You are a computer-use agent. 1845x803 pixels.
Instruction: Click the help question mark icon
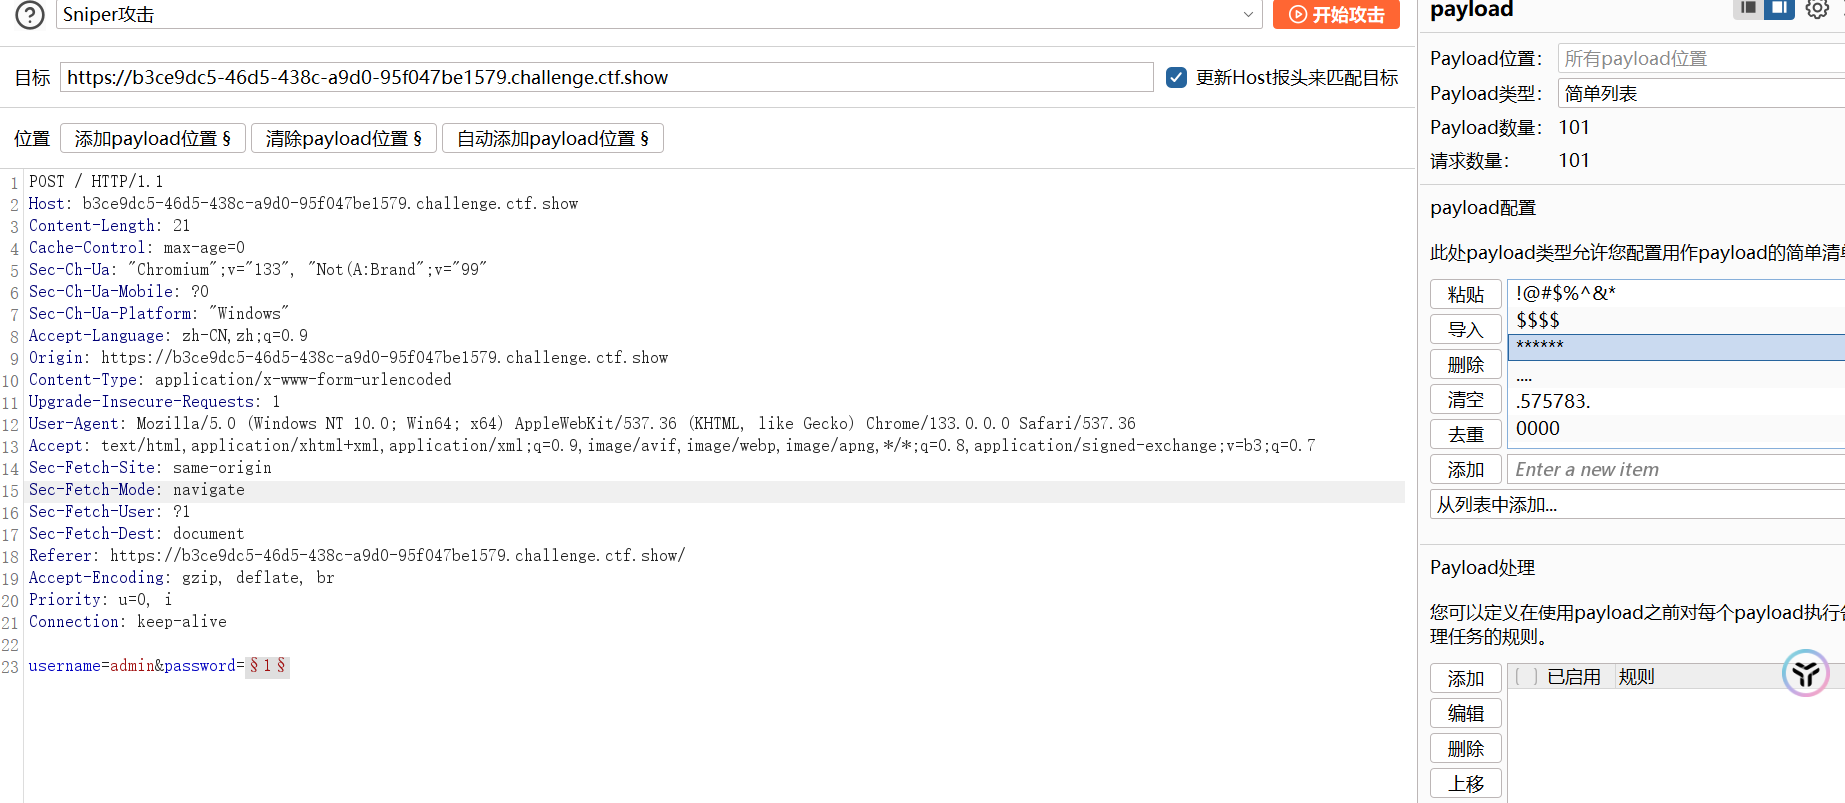tap(30, 15)
